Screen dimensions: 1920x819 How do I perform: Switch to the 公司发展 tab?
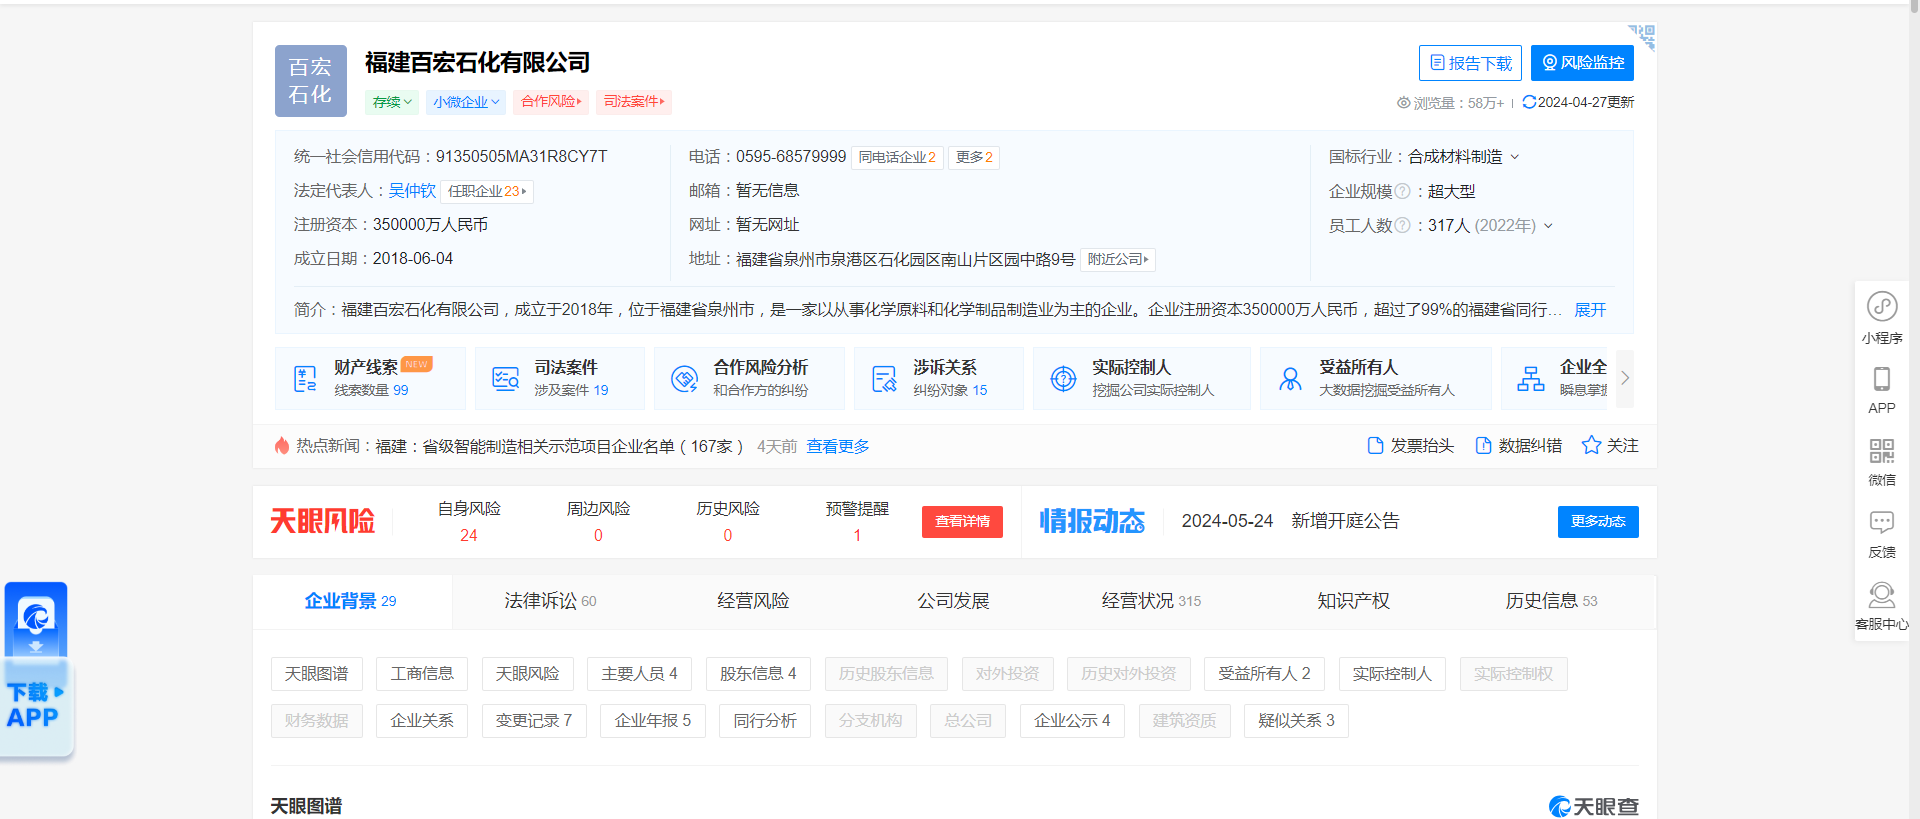(953, 601)
